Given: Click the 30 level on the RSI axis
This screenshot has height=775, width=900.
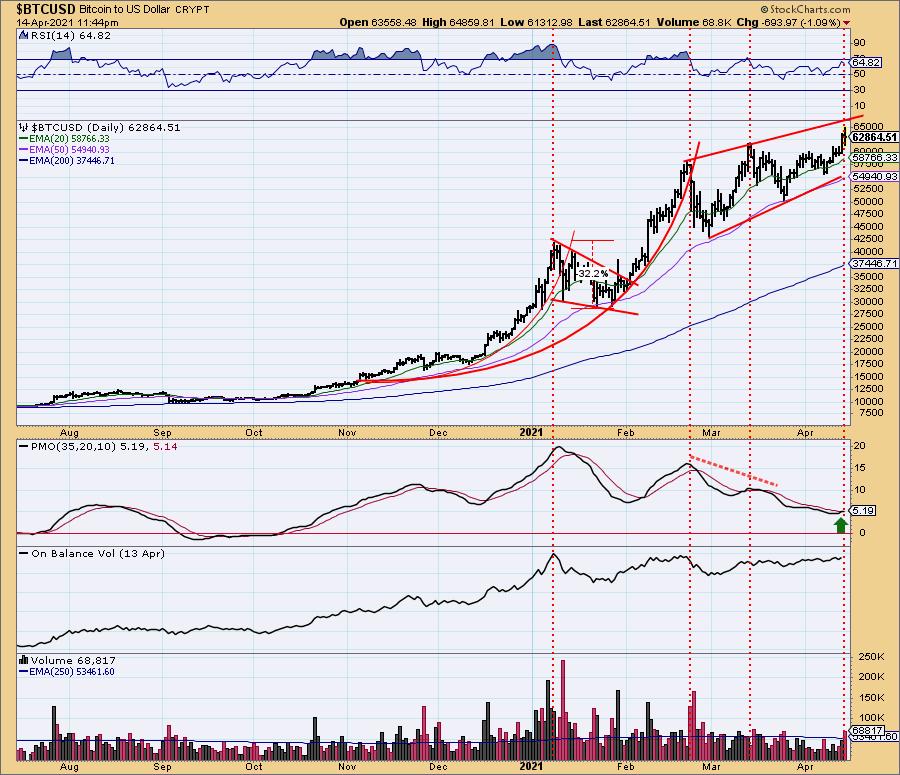Looking at the screenshot, I should pyautogui.click(x=860, y=90).
